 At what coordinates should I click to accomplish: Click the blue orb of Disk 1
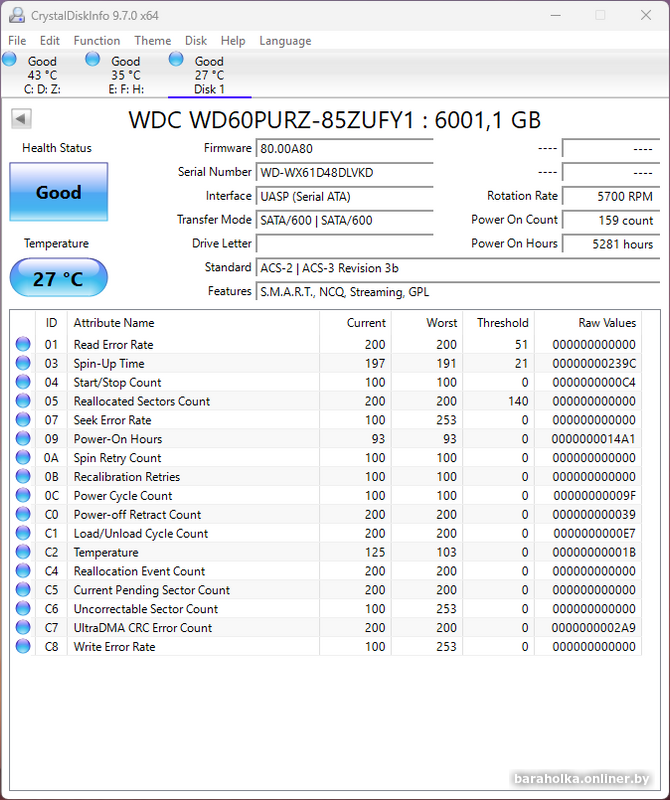tap(176, 59)
